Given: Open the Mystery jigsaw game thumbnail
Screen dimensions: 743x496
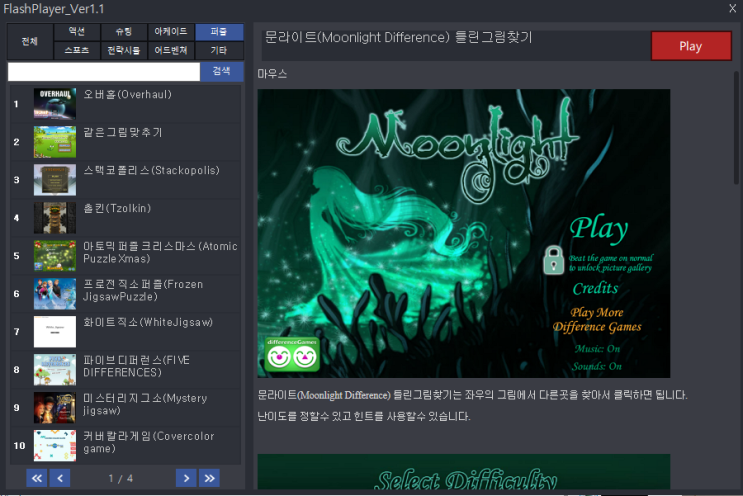Looking at the screenshot, I should point(55,407).
